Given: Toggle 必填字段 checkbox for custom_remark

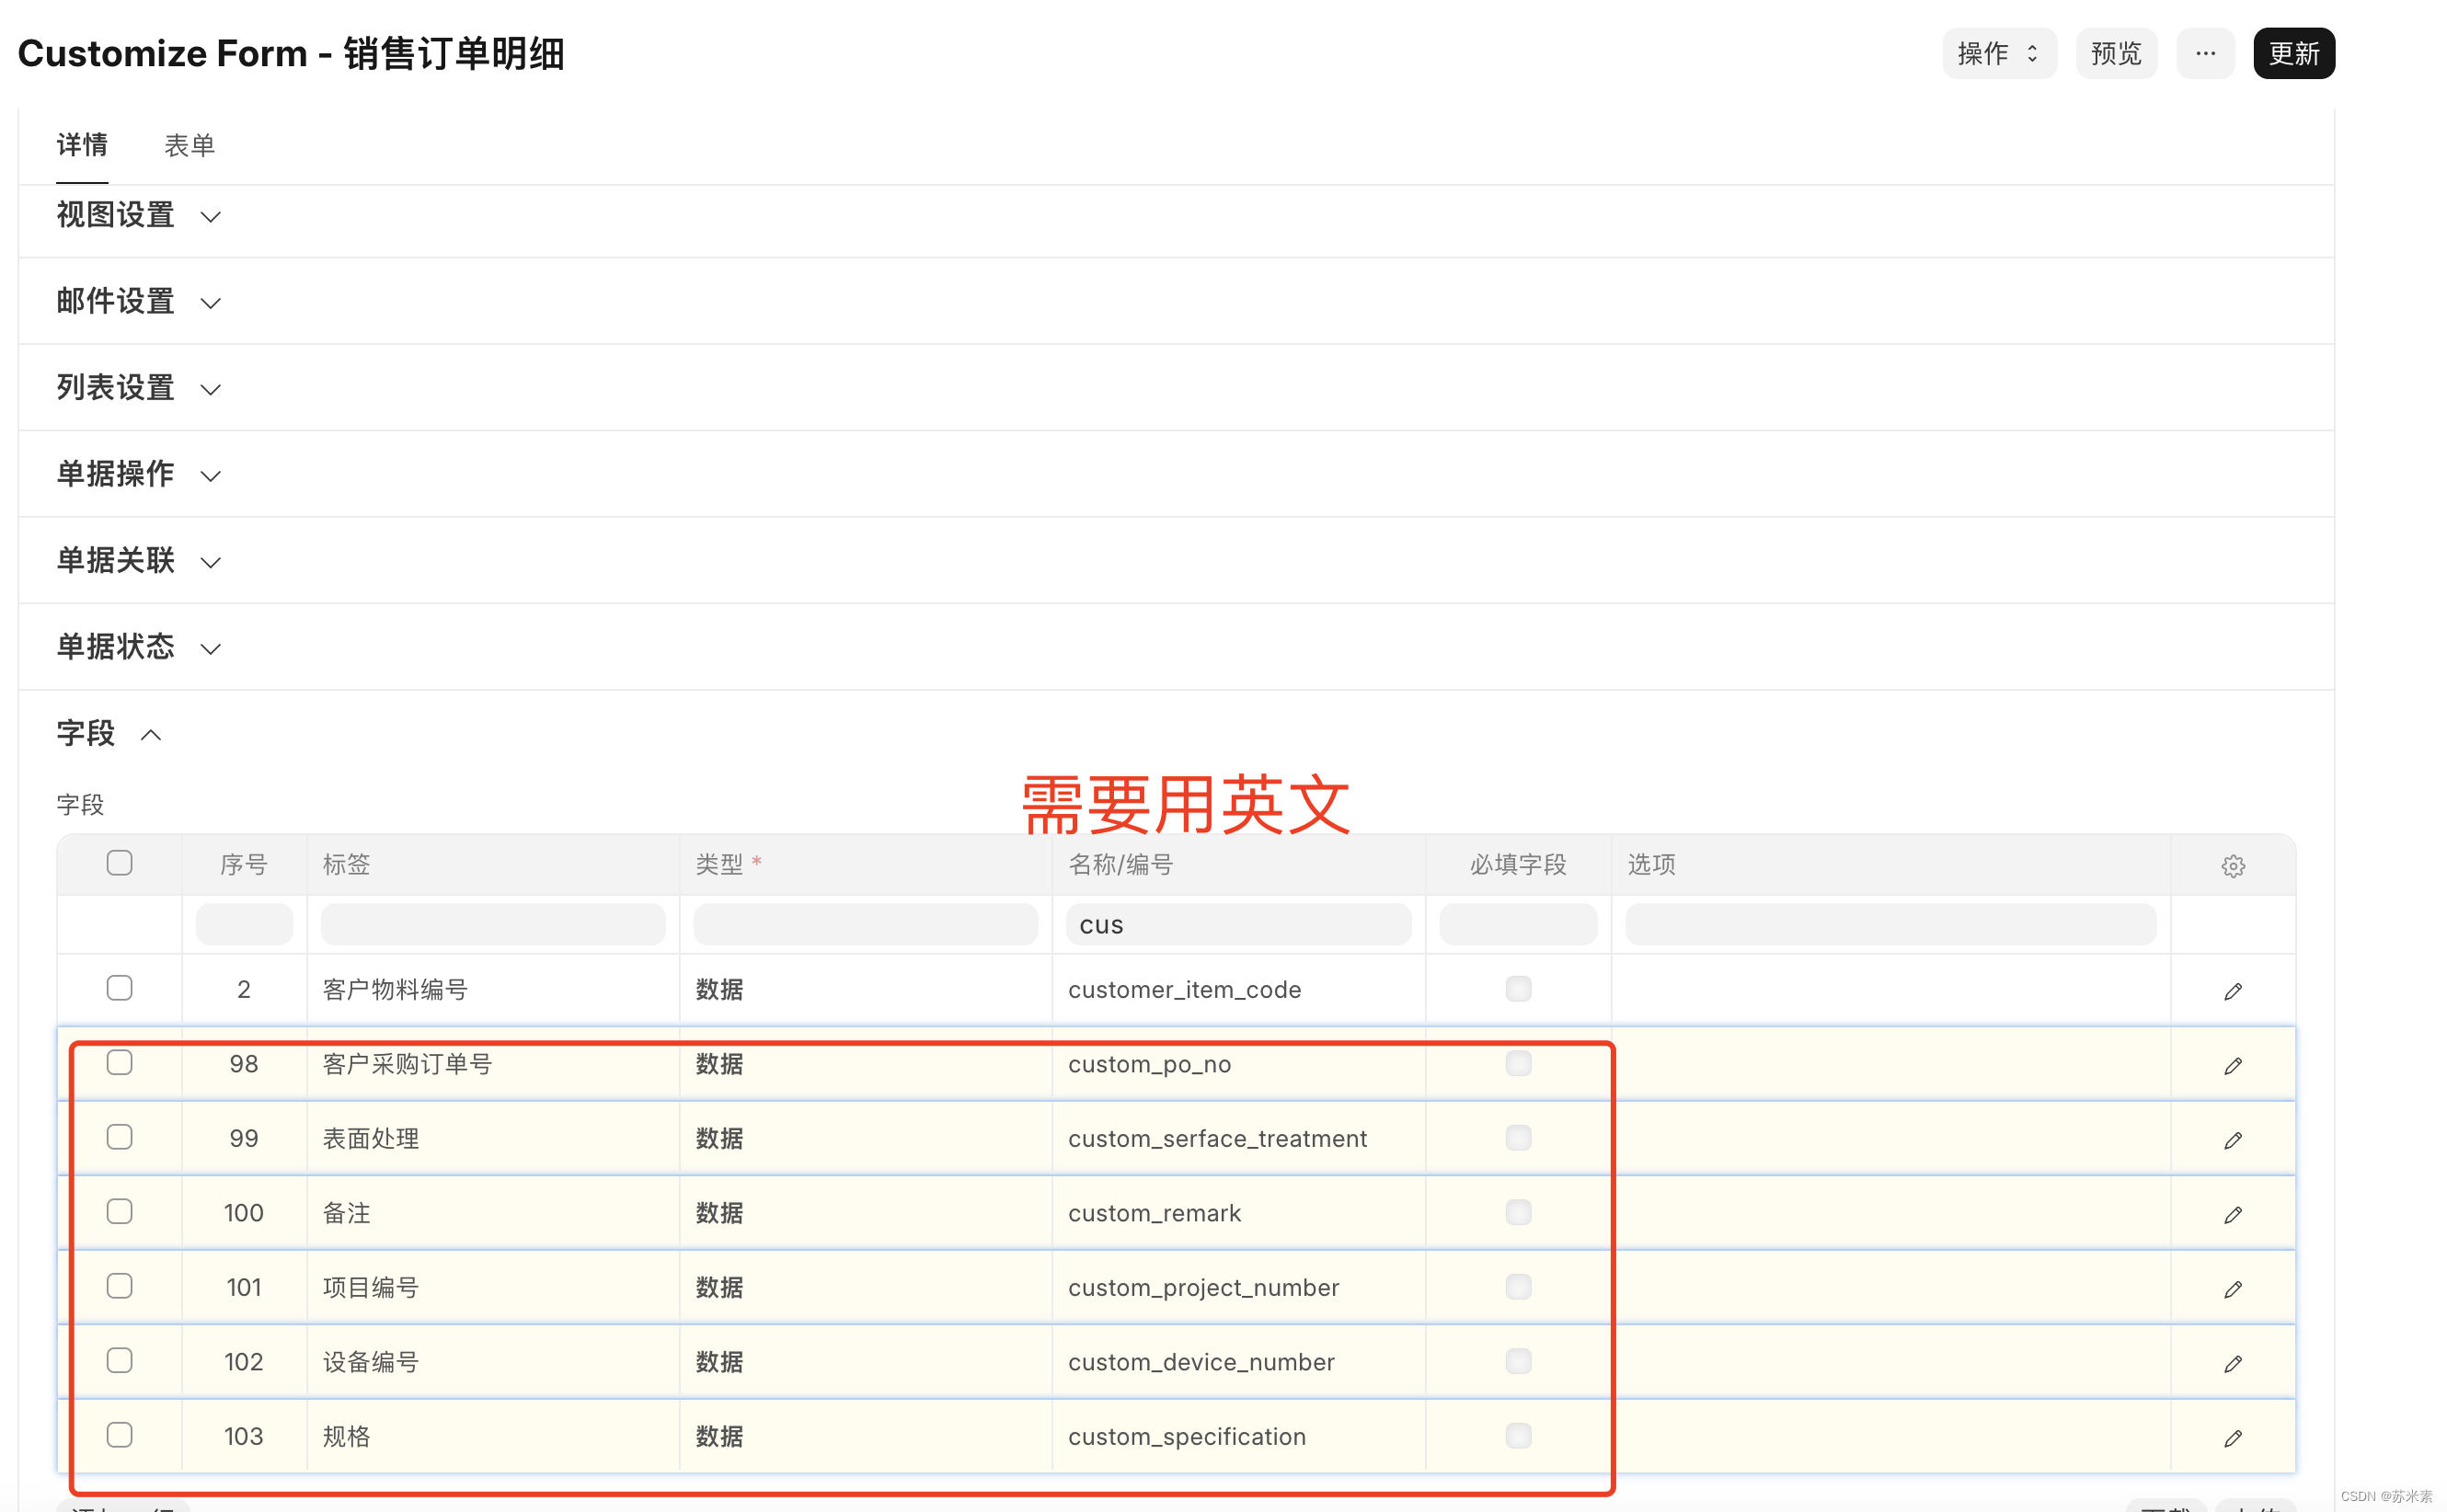Looking at the screenshot, I should tap(1517, 1212).
